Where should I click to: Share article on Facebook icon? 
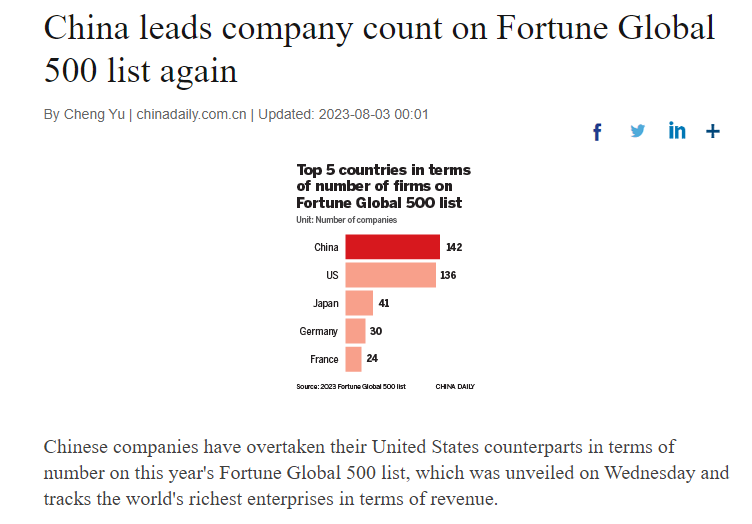coord(597,132)
